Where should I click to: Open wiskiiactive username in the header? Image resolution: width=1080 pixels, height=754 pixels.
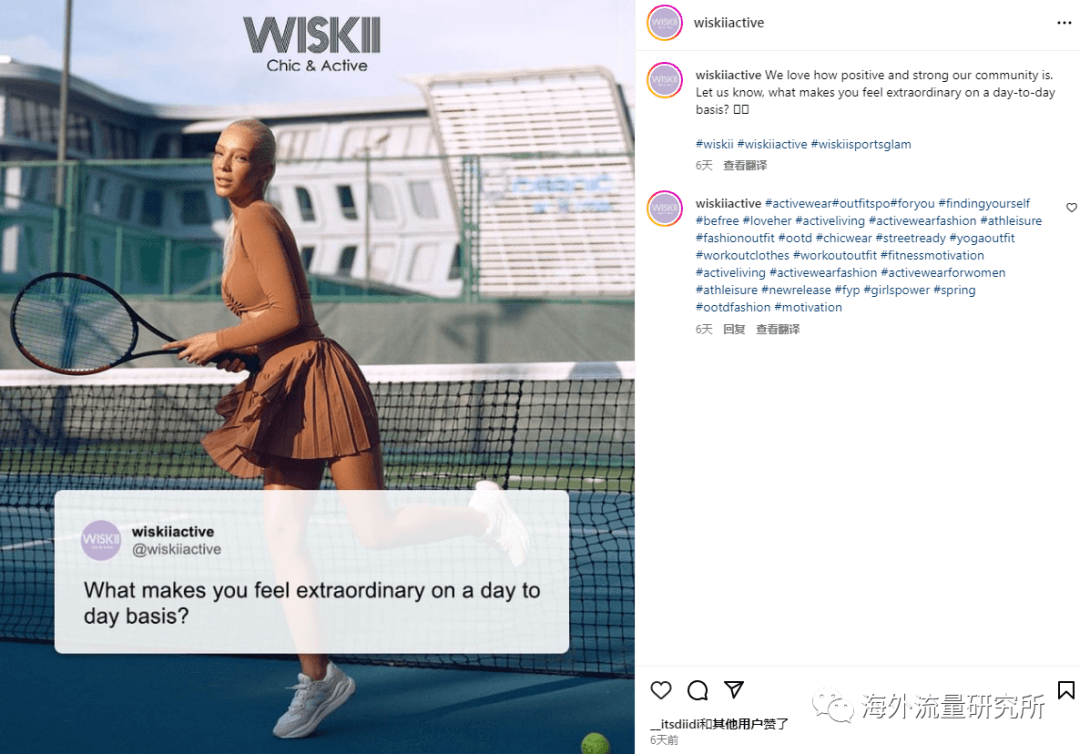point(729,23)
